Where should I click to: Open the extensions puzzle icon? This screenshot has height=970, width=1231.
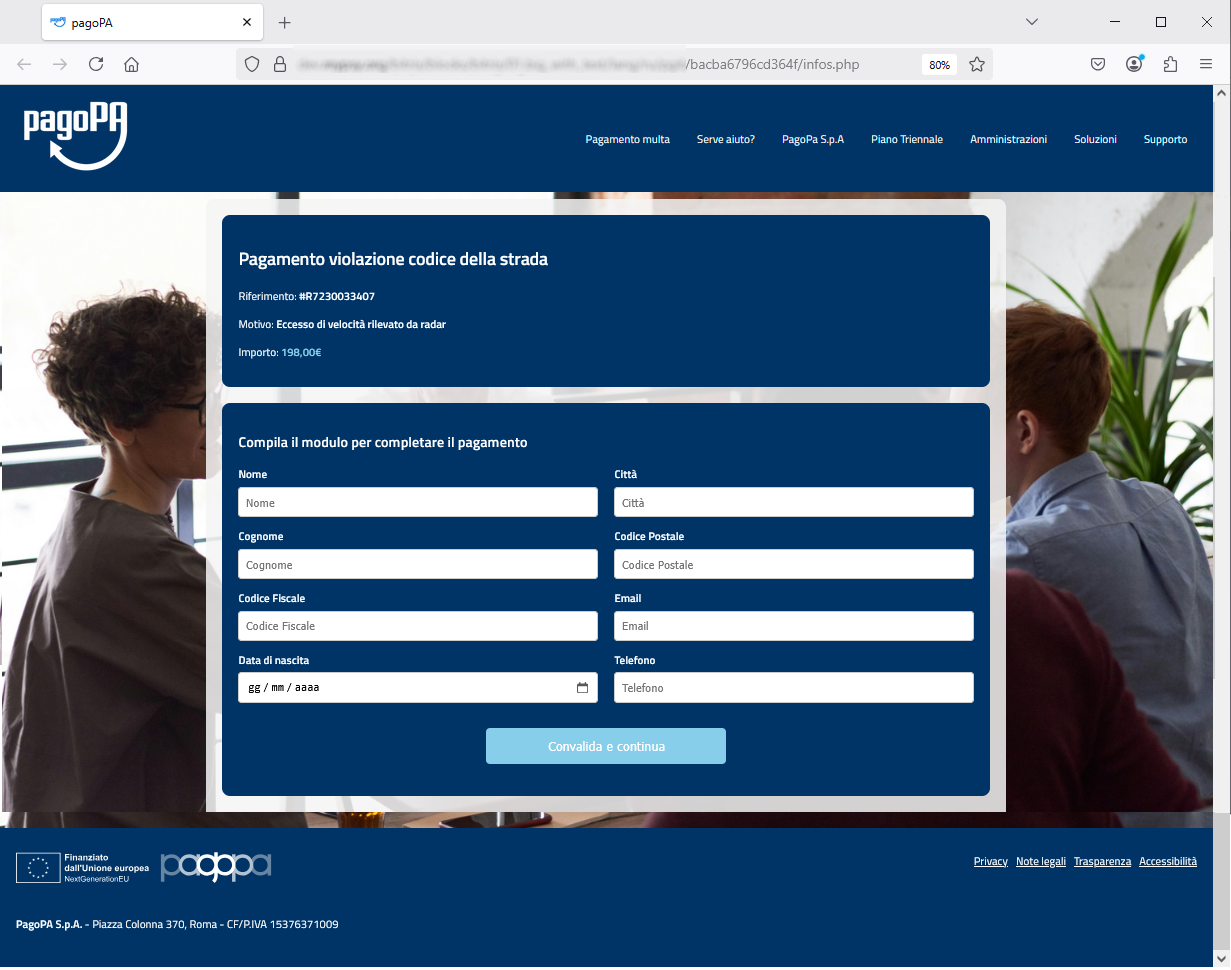pyautogui.click(x=1170, y=64)
